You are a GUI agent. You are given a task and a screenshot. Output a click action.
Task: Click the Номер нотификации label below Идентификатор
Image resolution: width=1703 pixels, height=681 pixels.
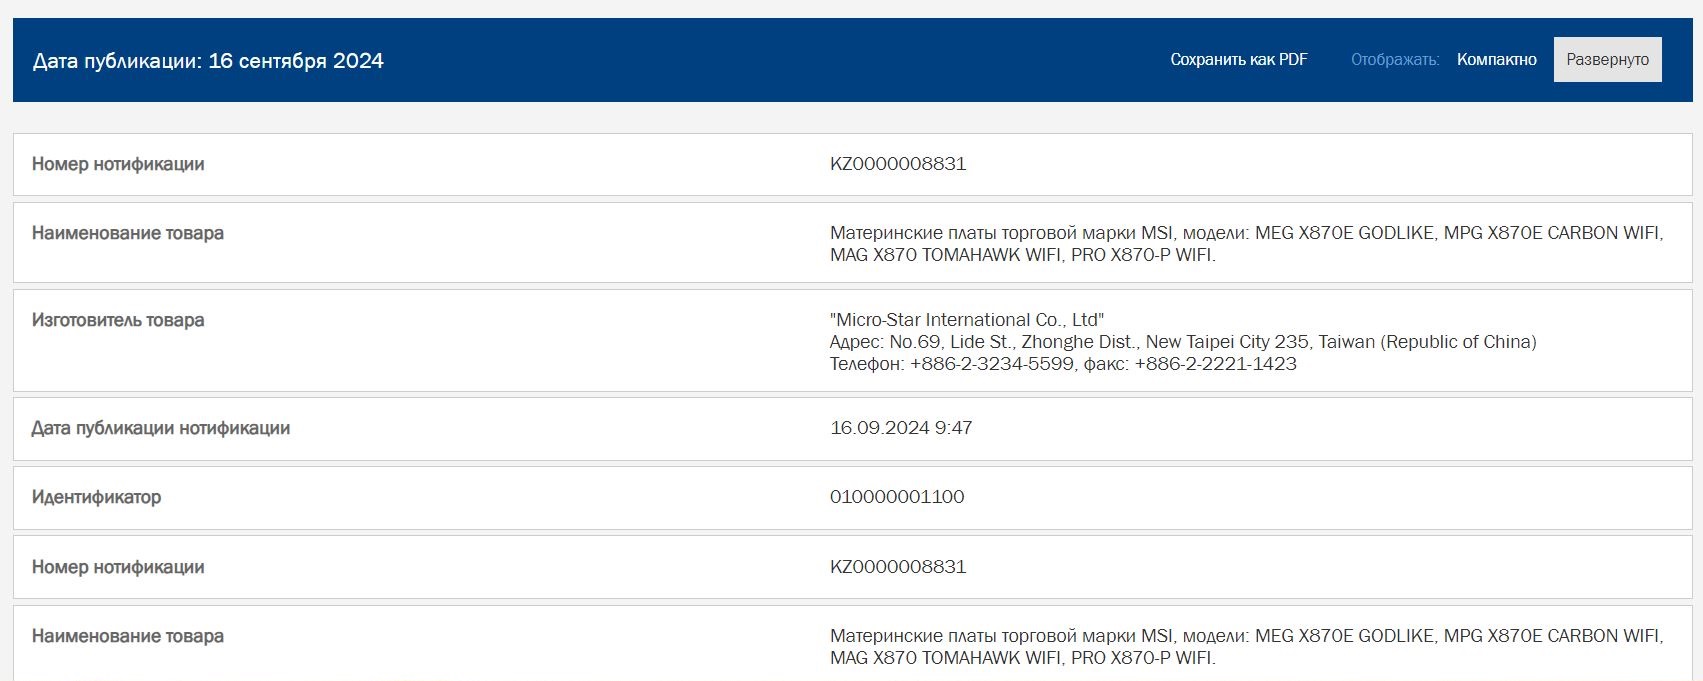[x=118, y=567]
